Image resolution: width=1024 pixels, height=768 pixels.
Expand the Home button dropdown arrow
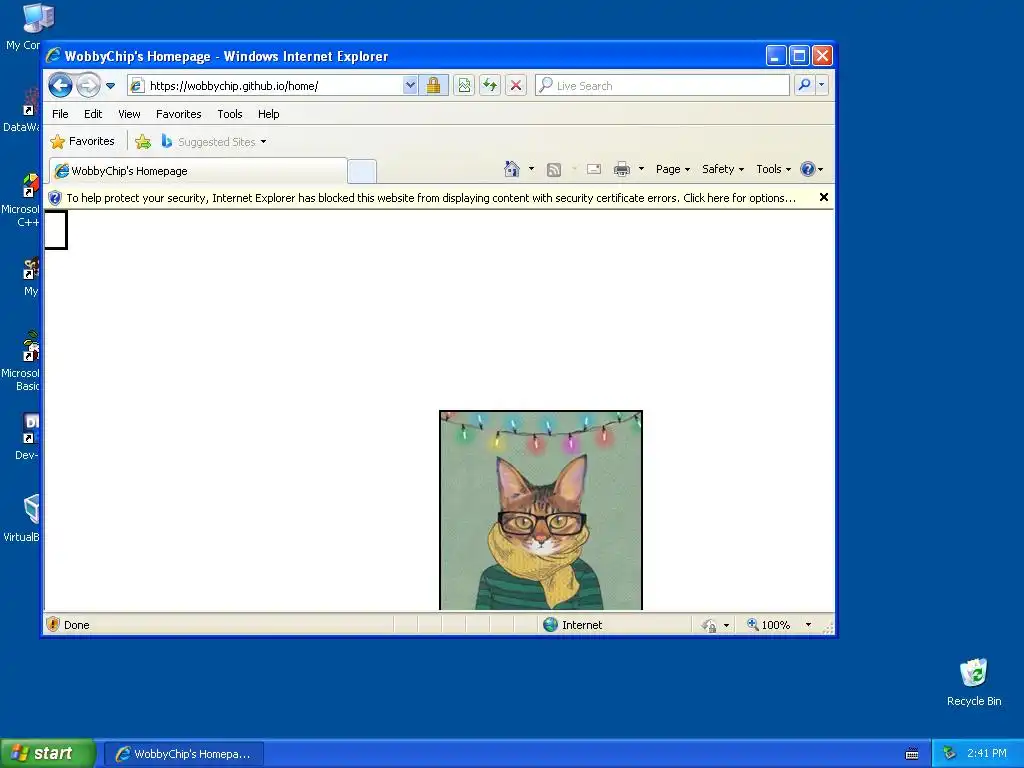pos(531,169)
